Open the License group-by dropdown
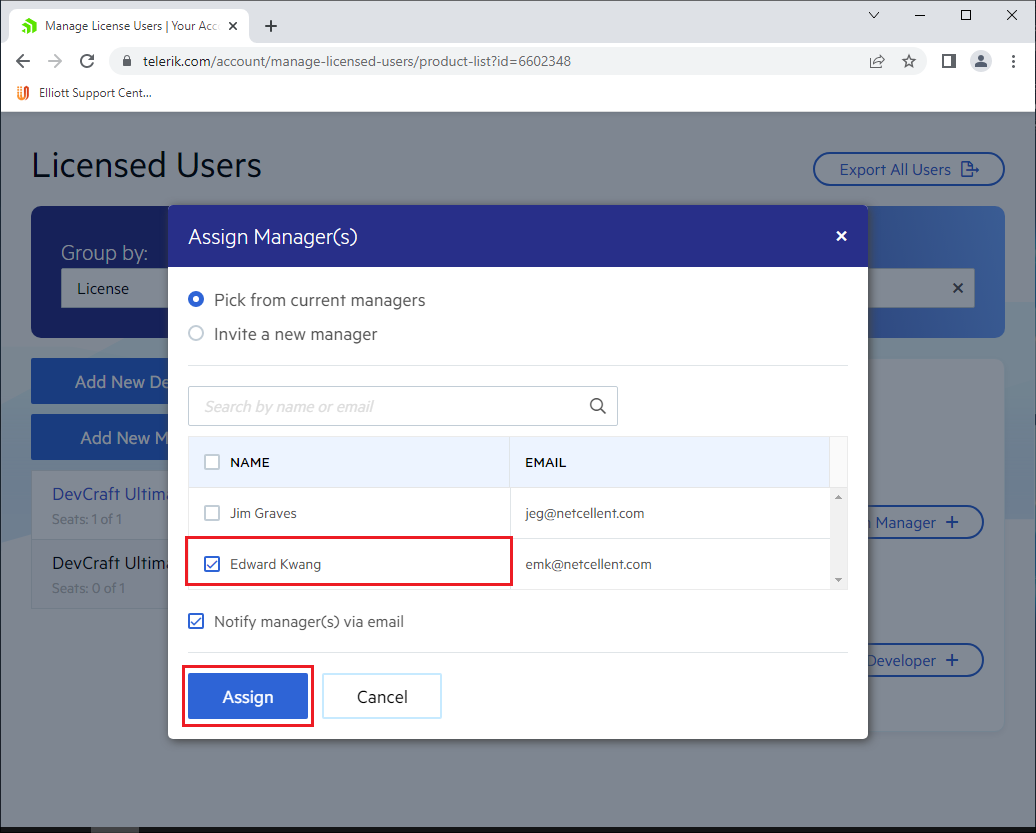Screen dimensions: 1036x833 (x=114, y=288)
